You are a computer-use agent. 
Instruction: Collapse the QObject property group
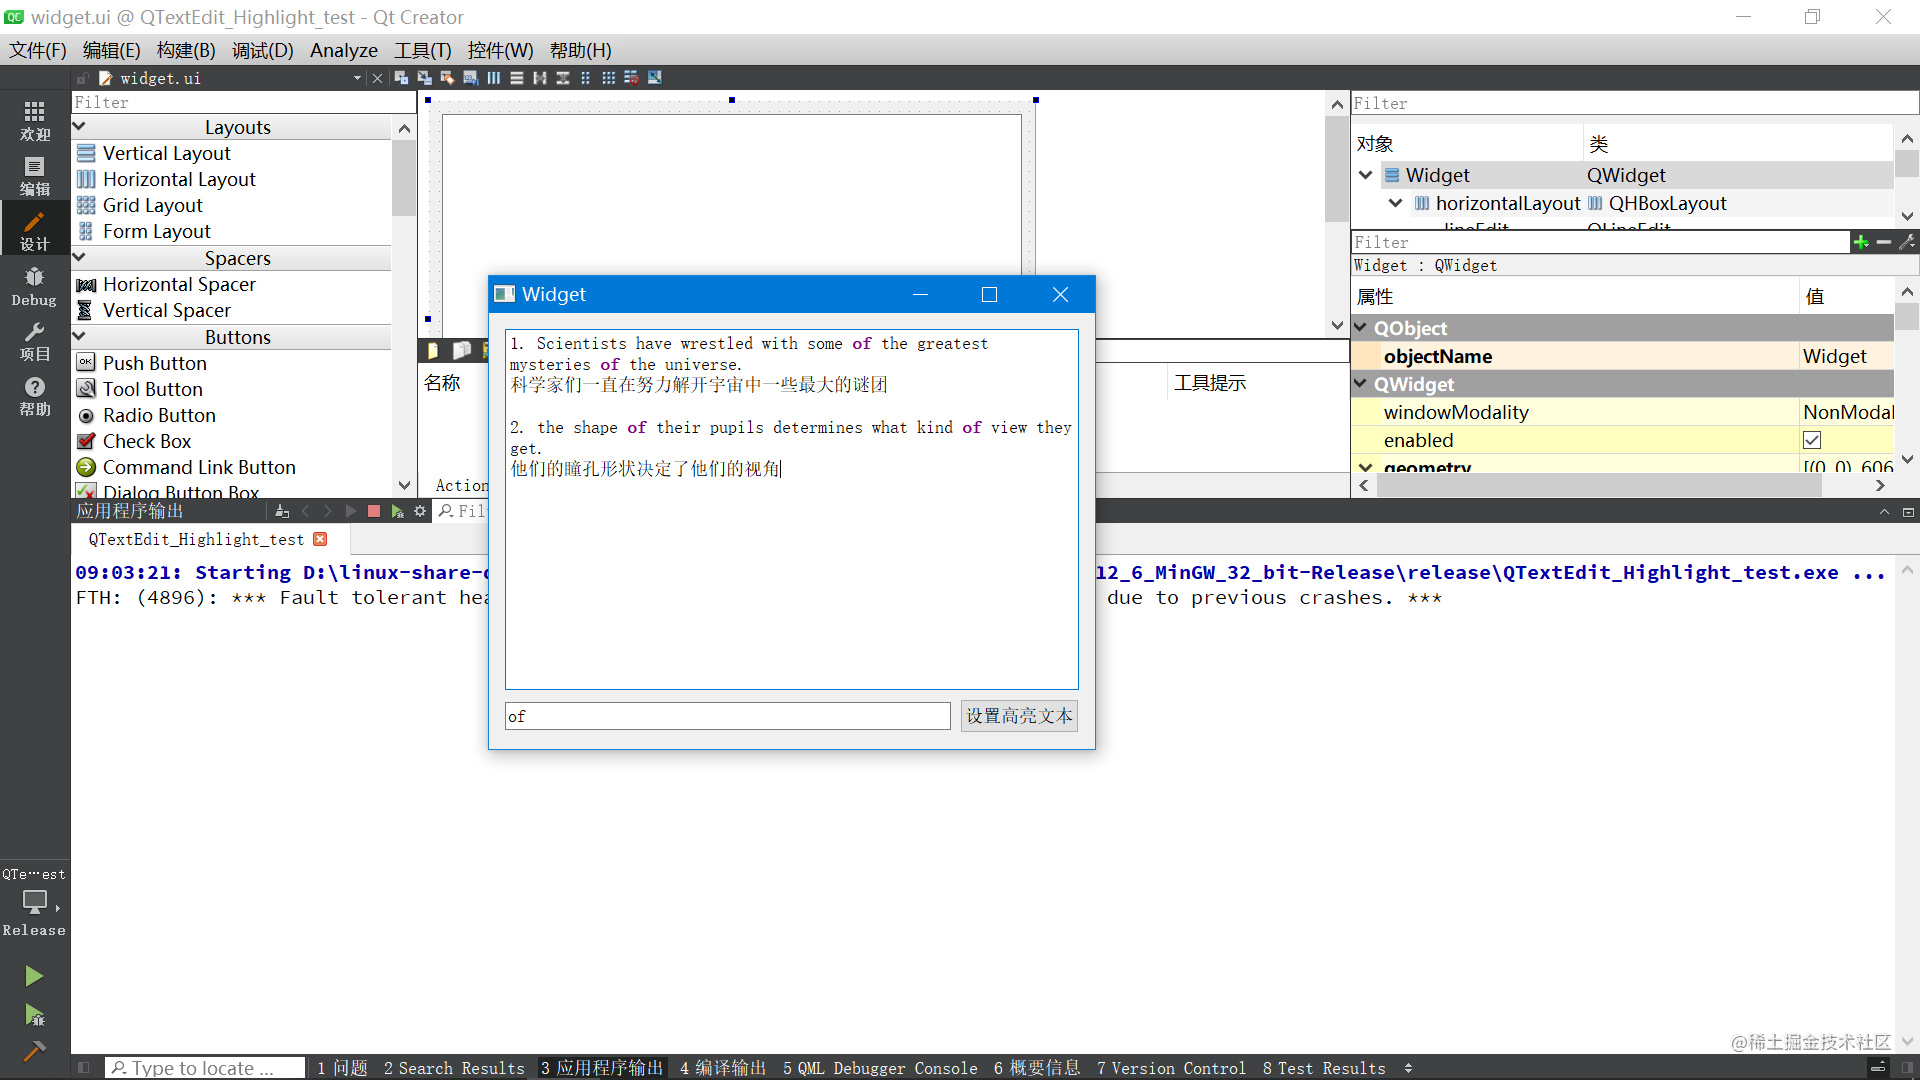1360,328
